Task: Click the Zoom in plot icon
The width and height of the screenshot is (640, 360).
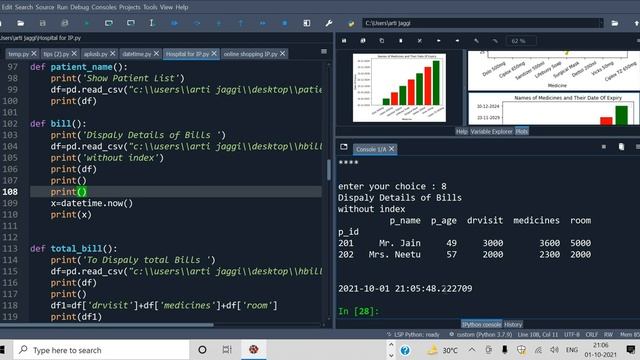Action: [x=476, y=41]
